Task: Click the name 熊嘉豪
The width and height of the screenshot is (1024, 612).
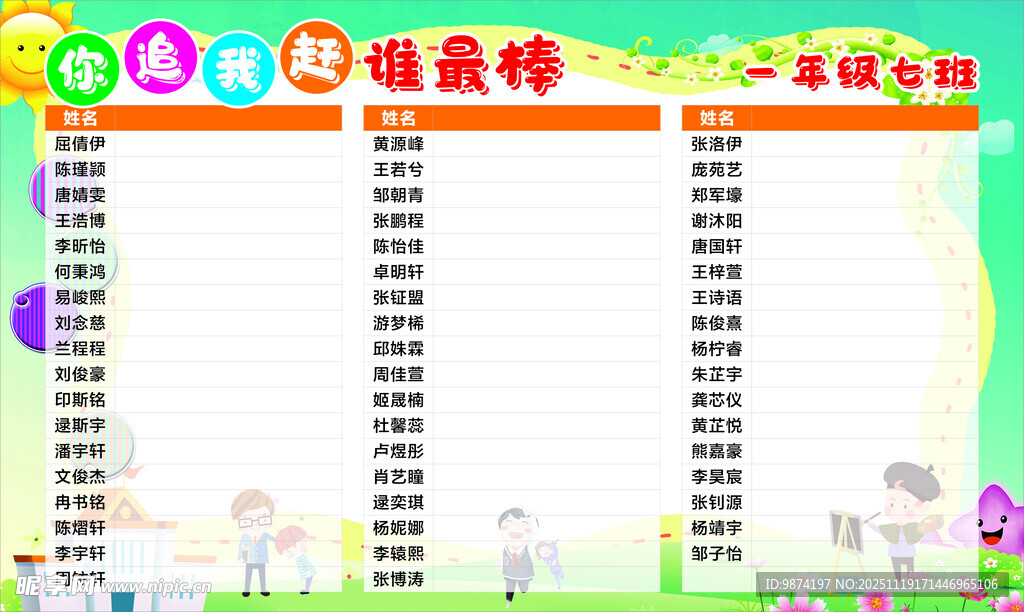Action: [716, 451]
